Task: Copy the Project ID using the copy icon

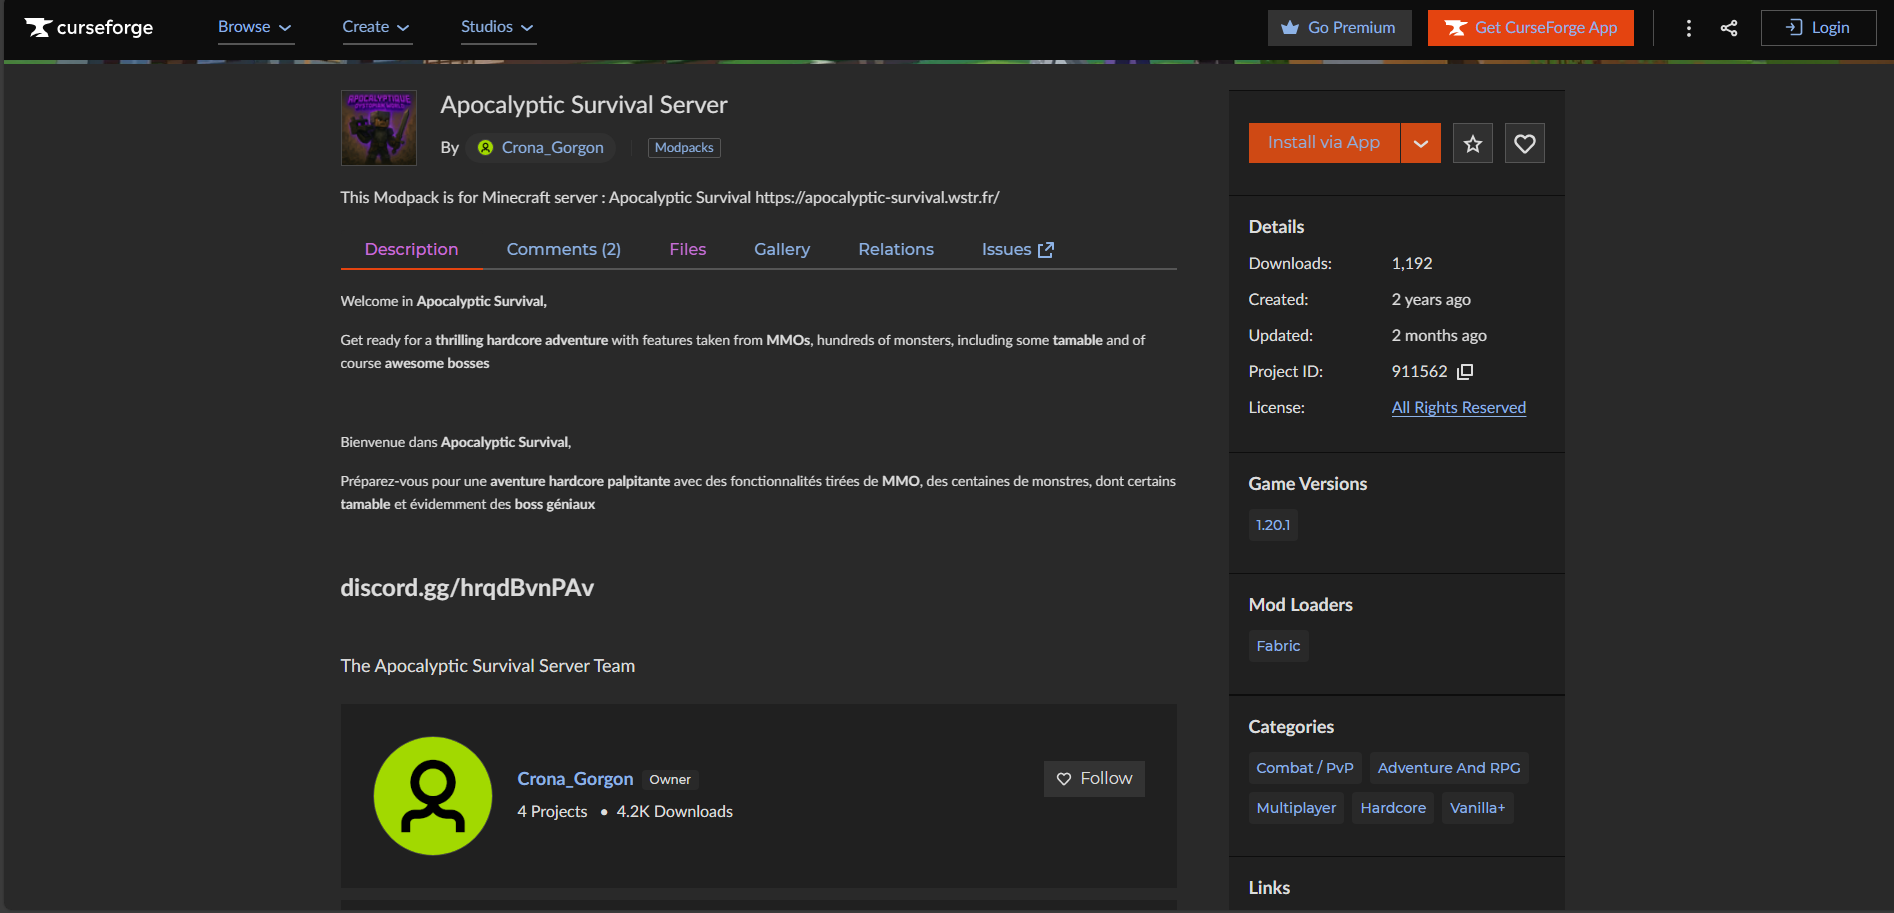Action: coord(1464,371)
